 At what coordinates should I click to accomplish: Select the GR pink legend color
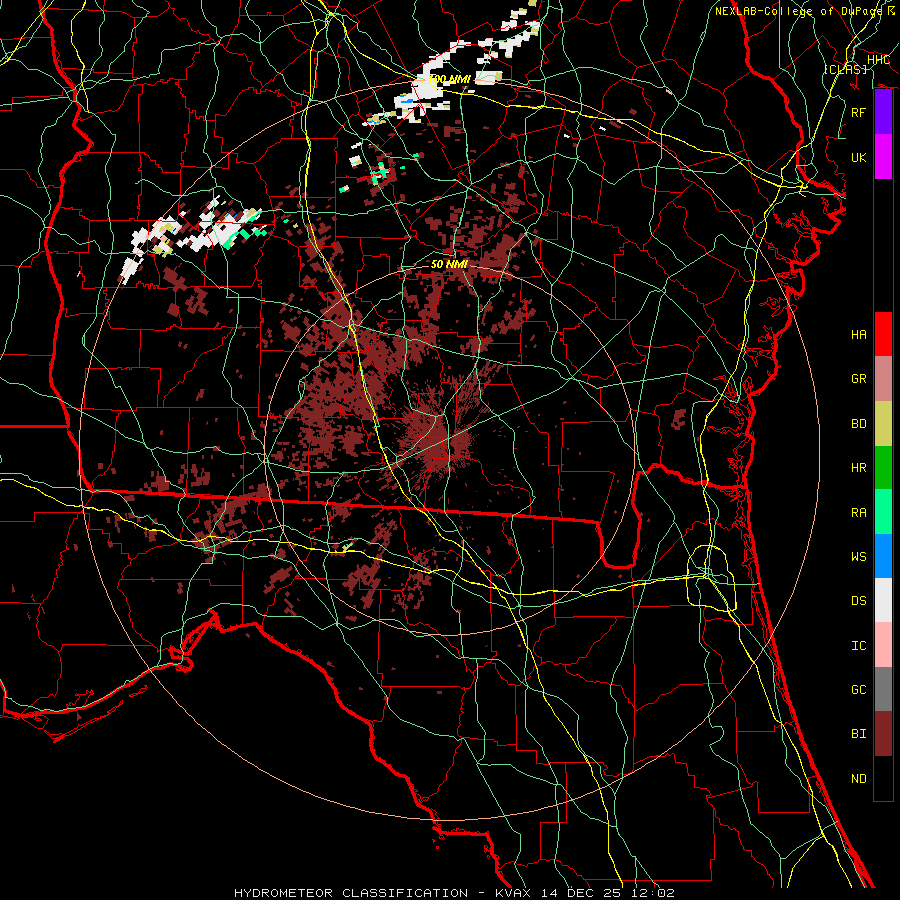[x=883, y=378]
